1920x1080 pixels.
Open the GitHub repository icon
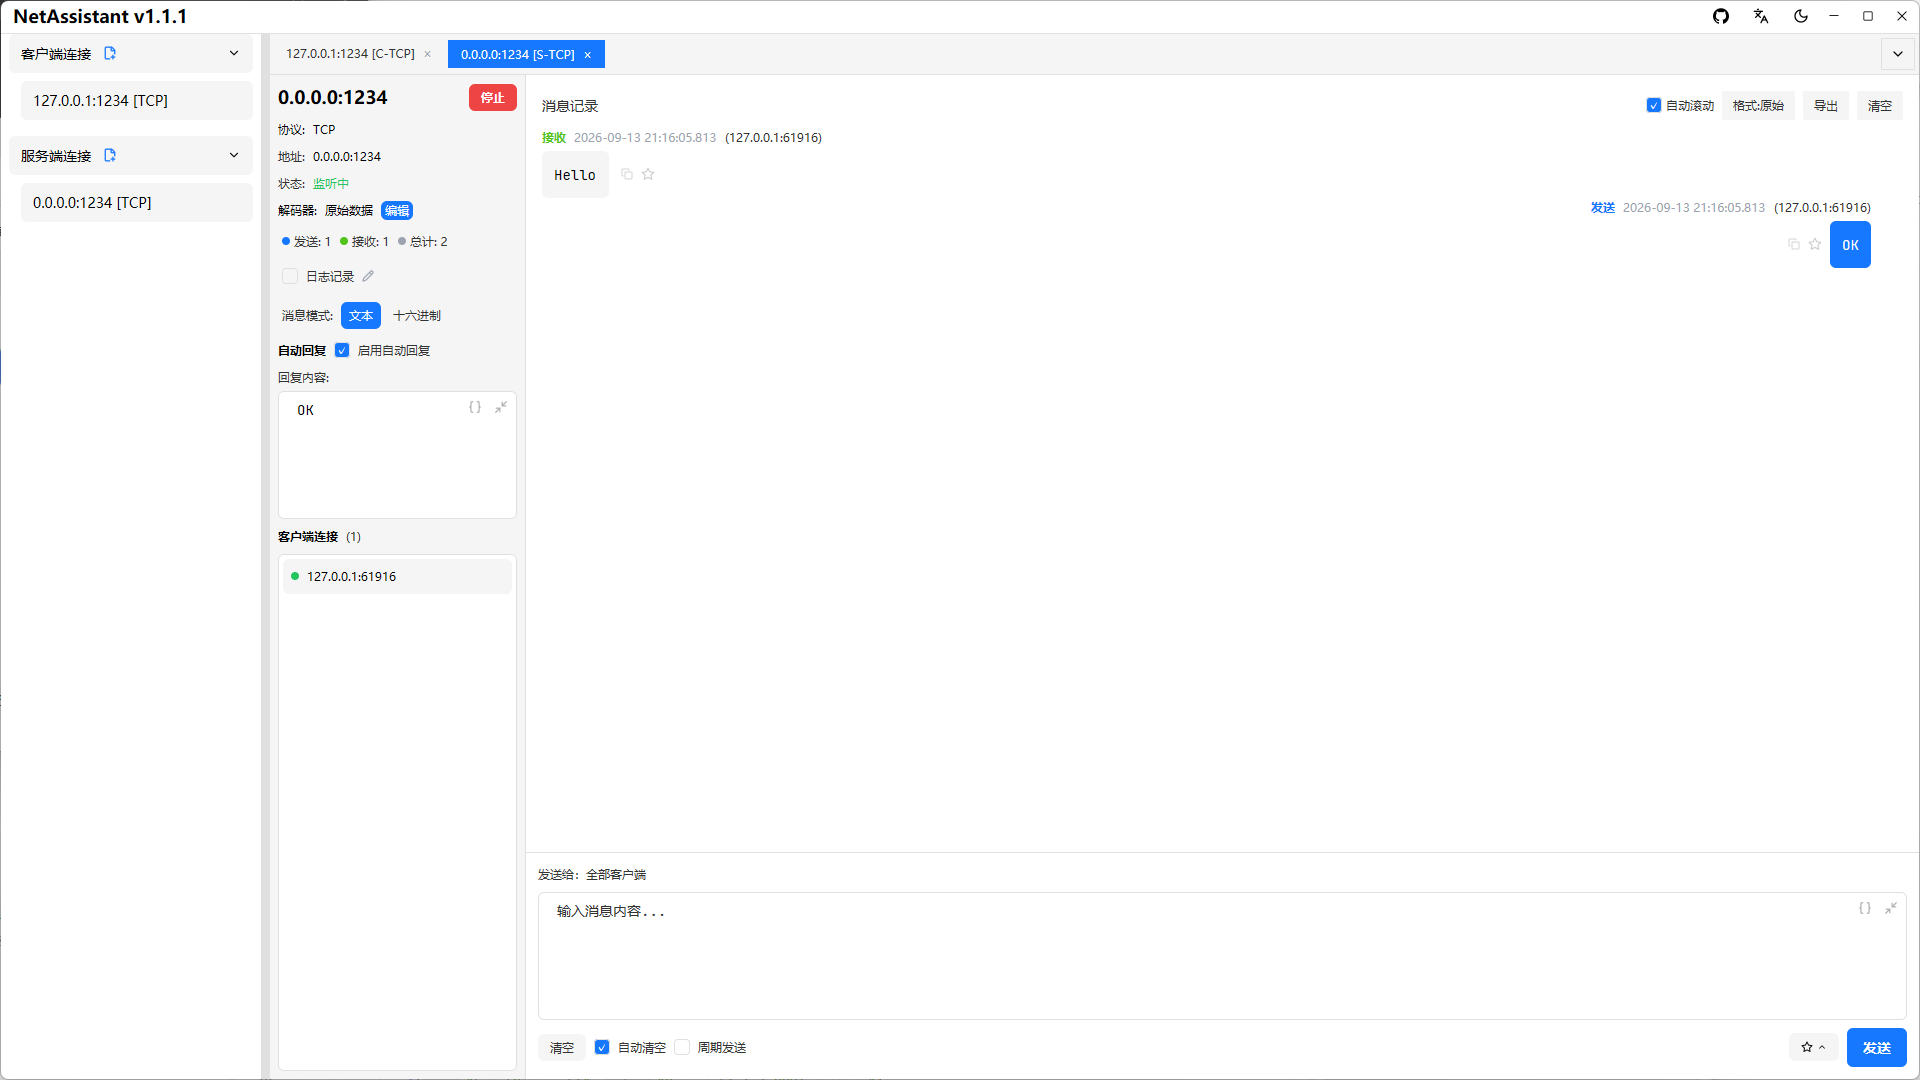(1721, 16)
